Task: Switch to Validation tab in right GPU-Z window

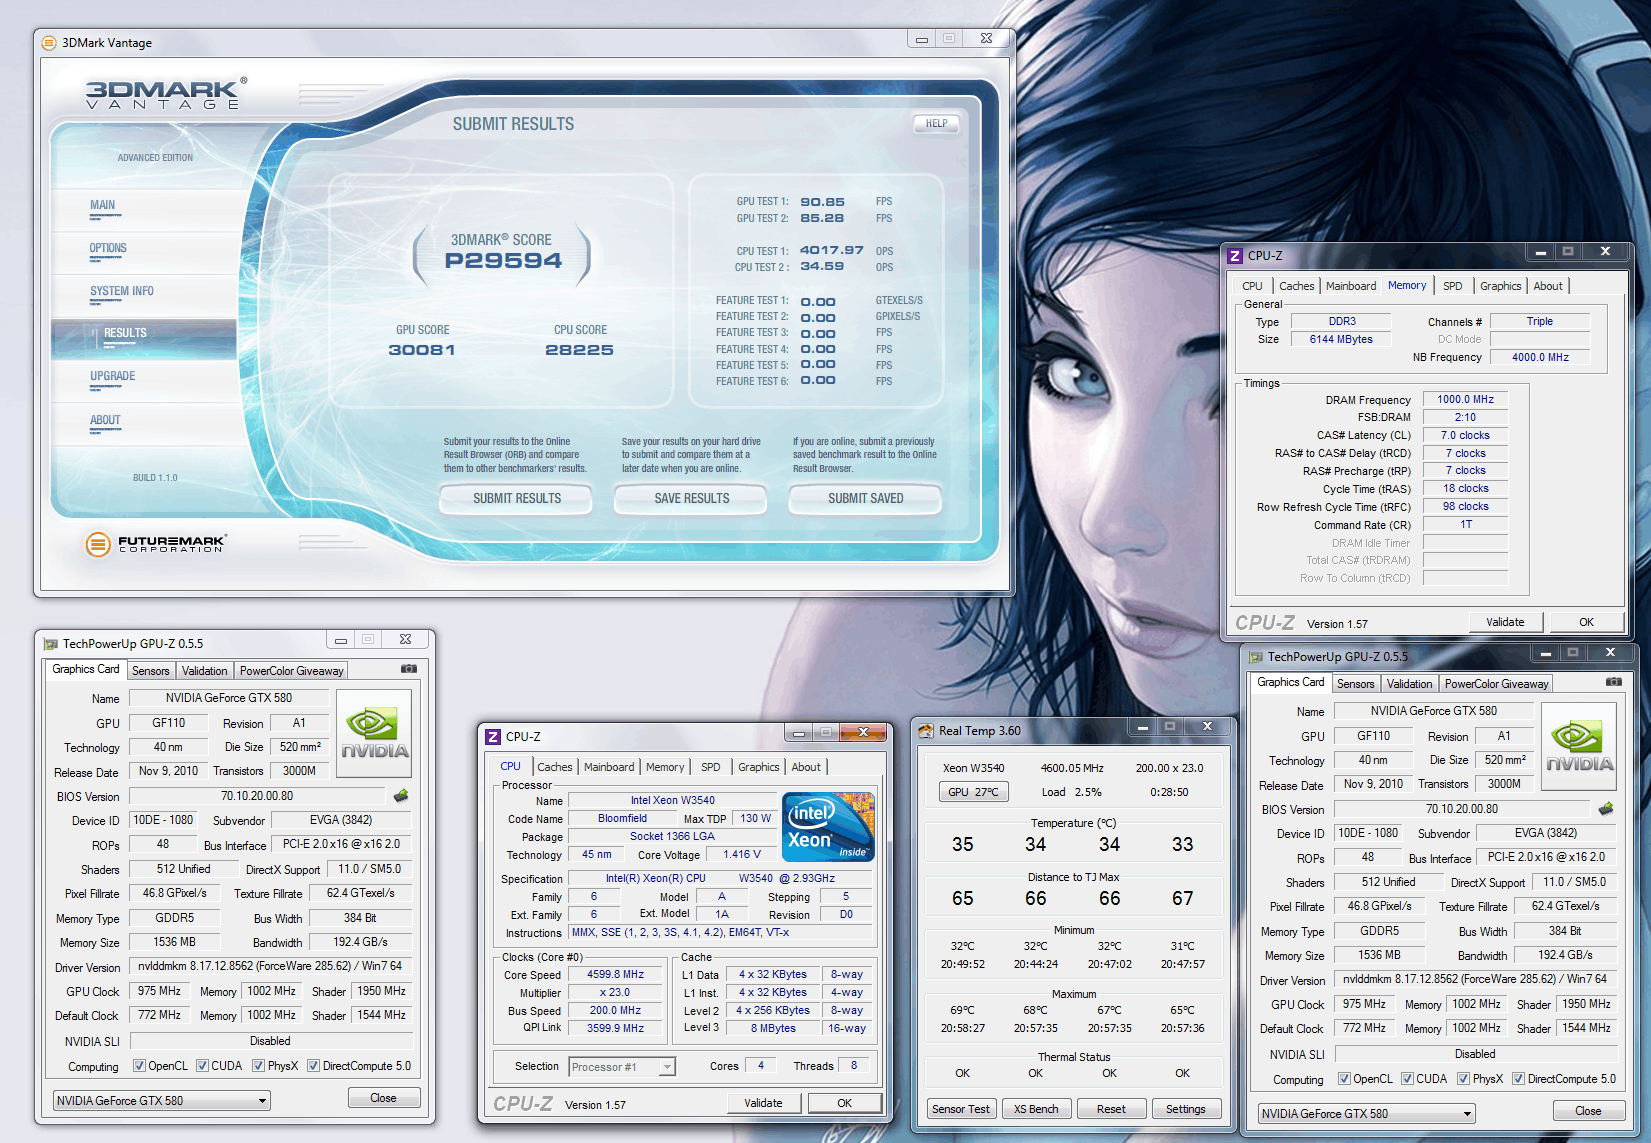Action: click(1410, 684)
